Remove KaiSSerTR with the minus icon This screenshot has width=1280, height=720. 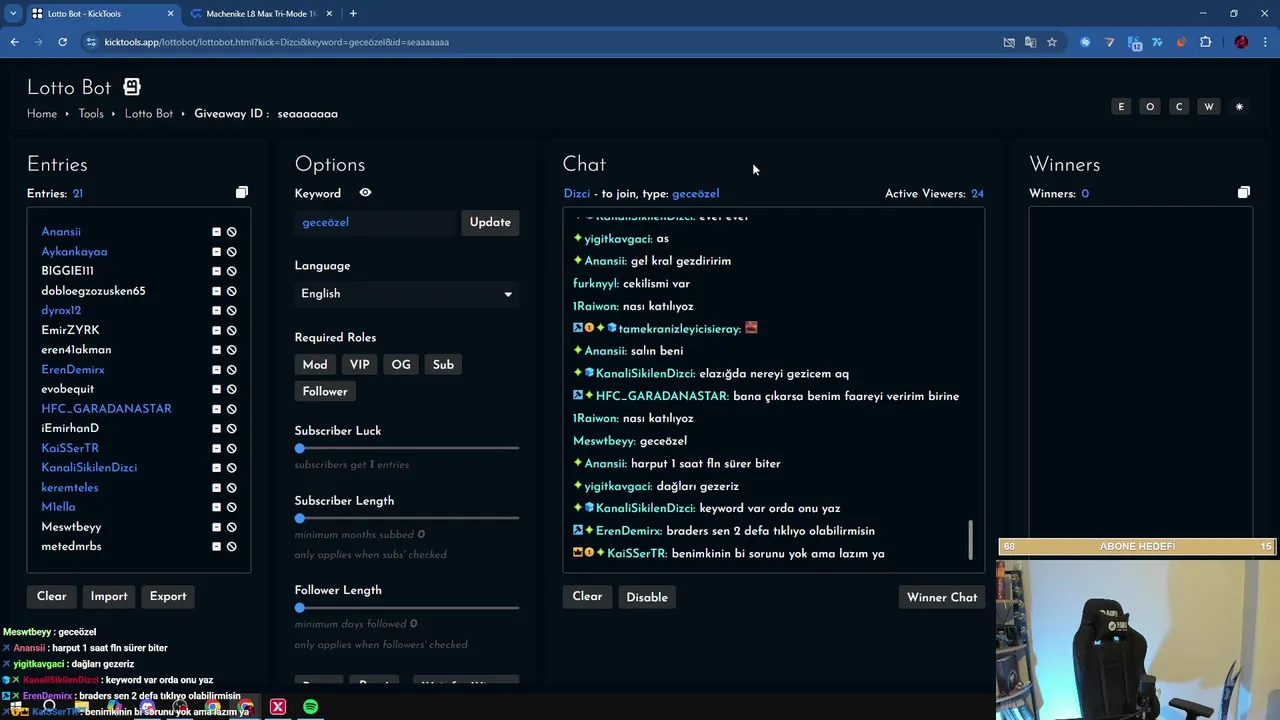[216, 448]
